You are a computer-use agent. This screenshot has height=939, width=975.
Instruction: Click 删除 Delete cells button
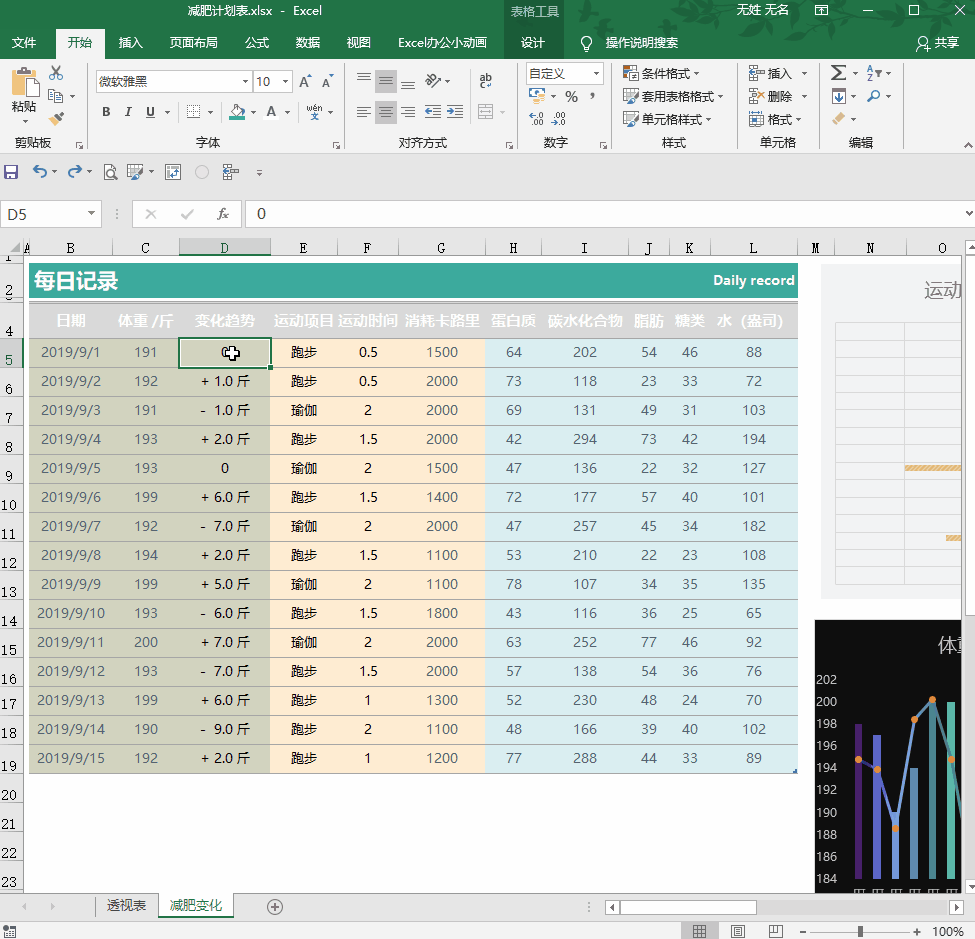point(771,96)
